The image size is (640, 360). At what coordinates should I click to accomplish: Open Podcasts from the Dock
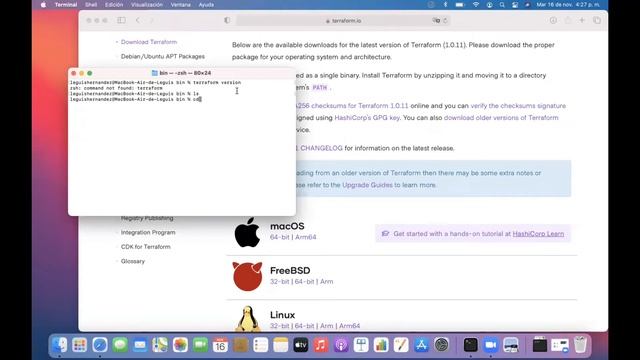(341, 345)
